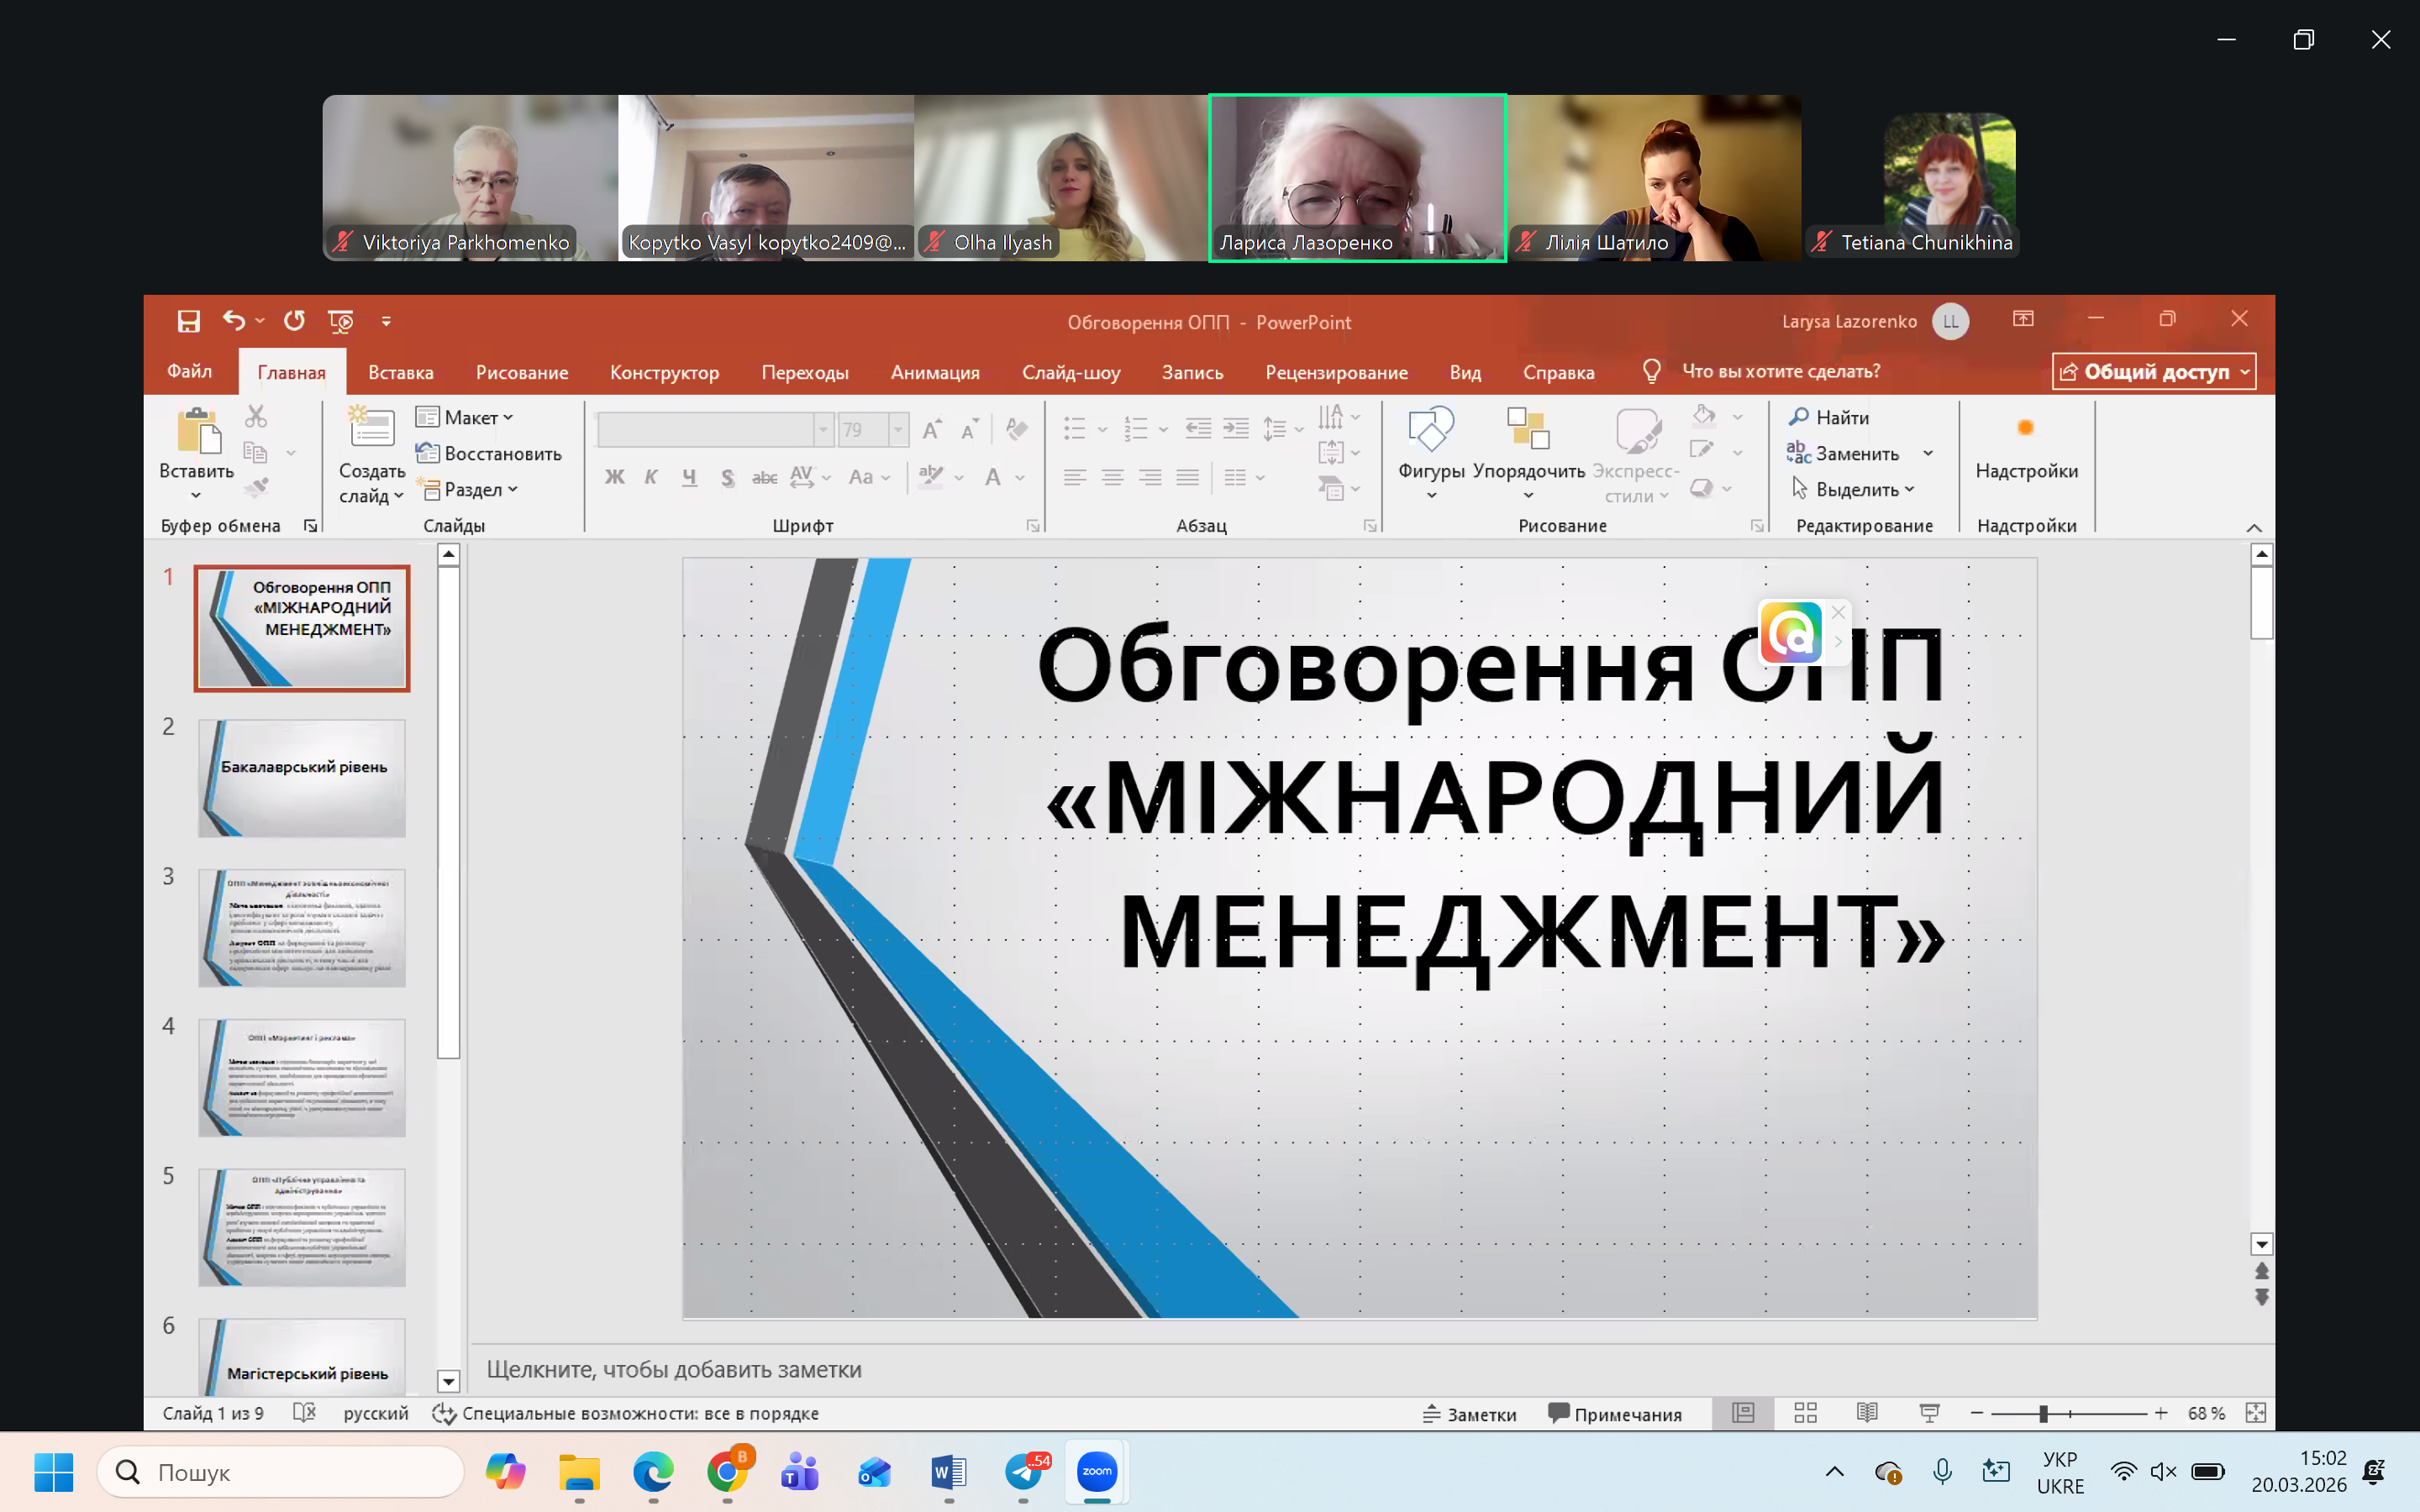Screen dimensions: 2420x1512
Task: Switch to the Вставка ribbon tab
Action: coord(400,373)
